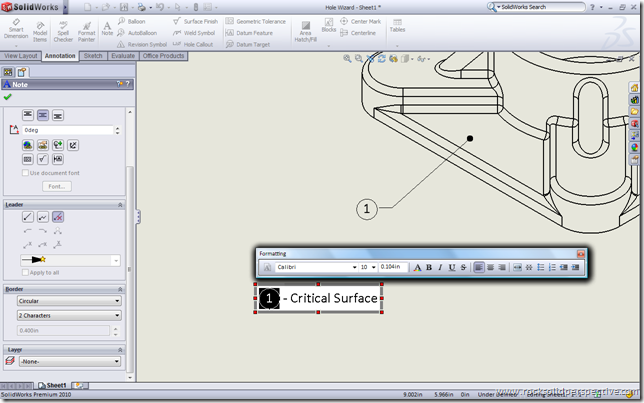This screenshot has height=403, width=644.
Task: Click the Insert Hyperlink icon in Note panel
Action: click(28, 145)
